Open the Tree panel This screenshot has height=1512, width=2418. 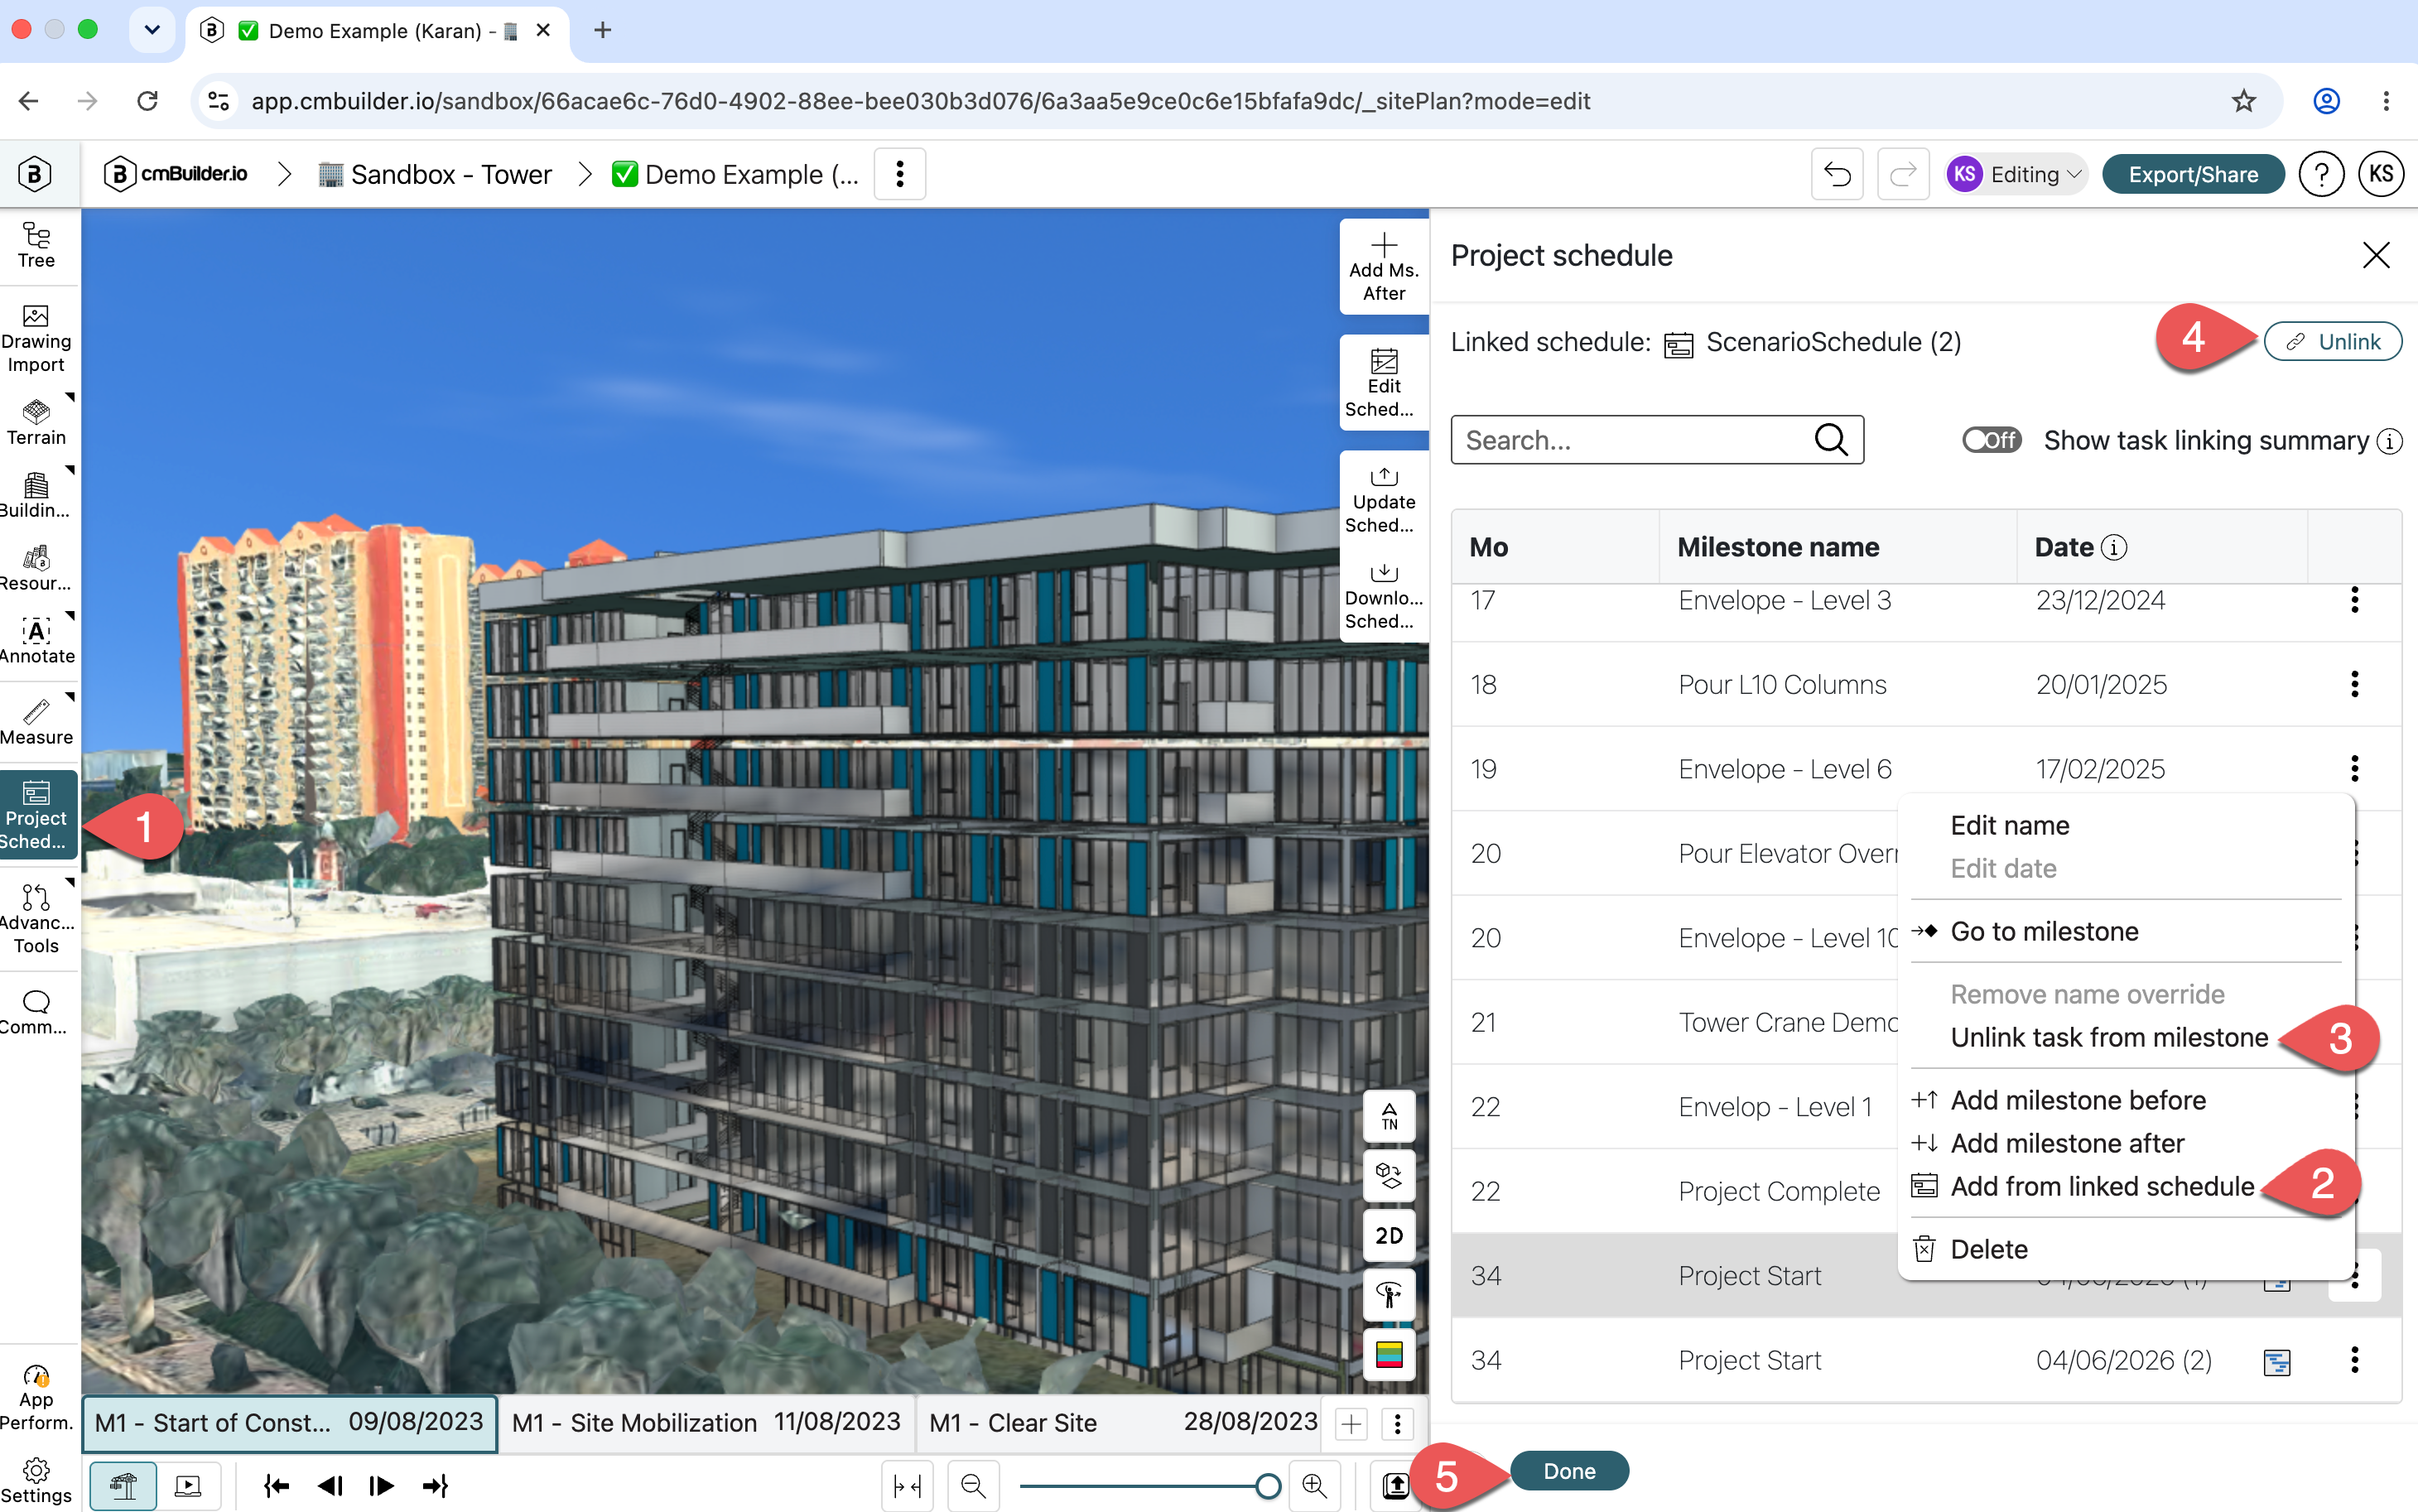pyautogui.click(x=36, y=245)
